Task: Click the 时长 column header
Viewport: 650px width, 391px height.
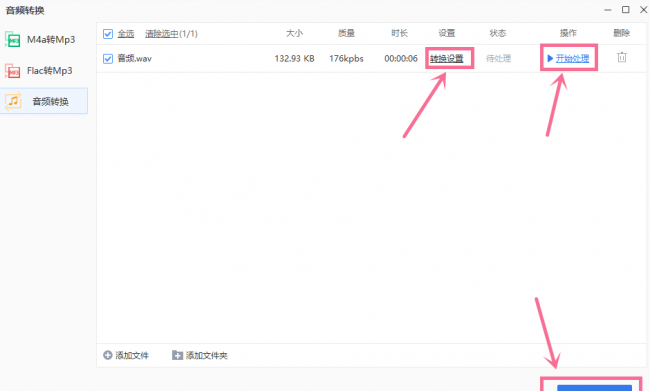Action: (x=400, y=33)
